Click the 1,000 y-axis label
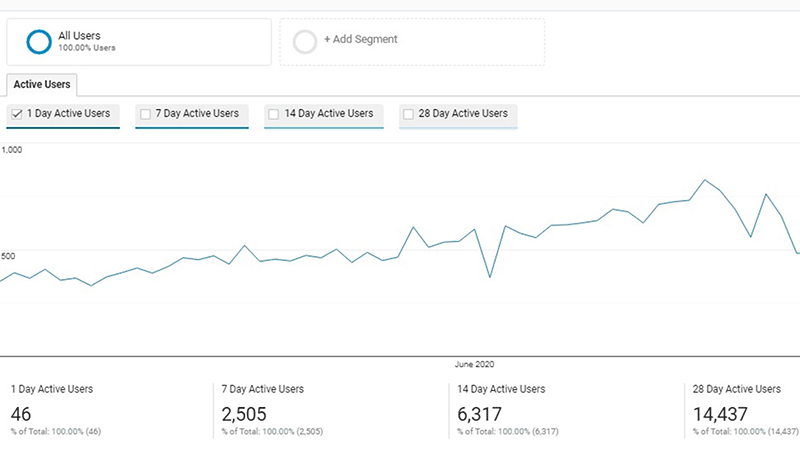This screenshot has height=450, width=800. [11, 150]
